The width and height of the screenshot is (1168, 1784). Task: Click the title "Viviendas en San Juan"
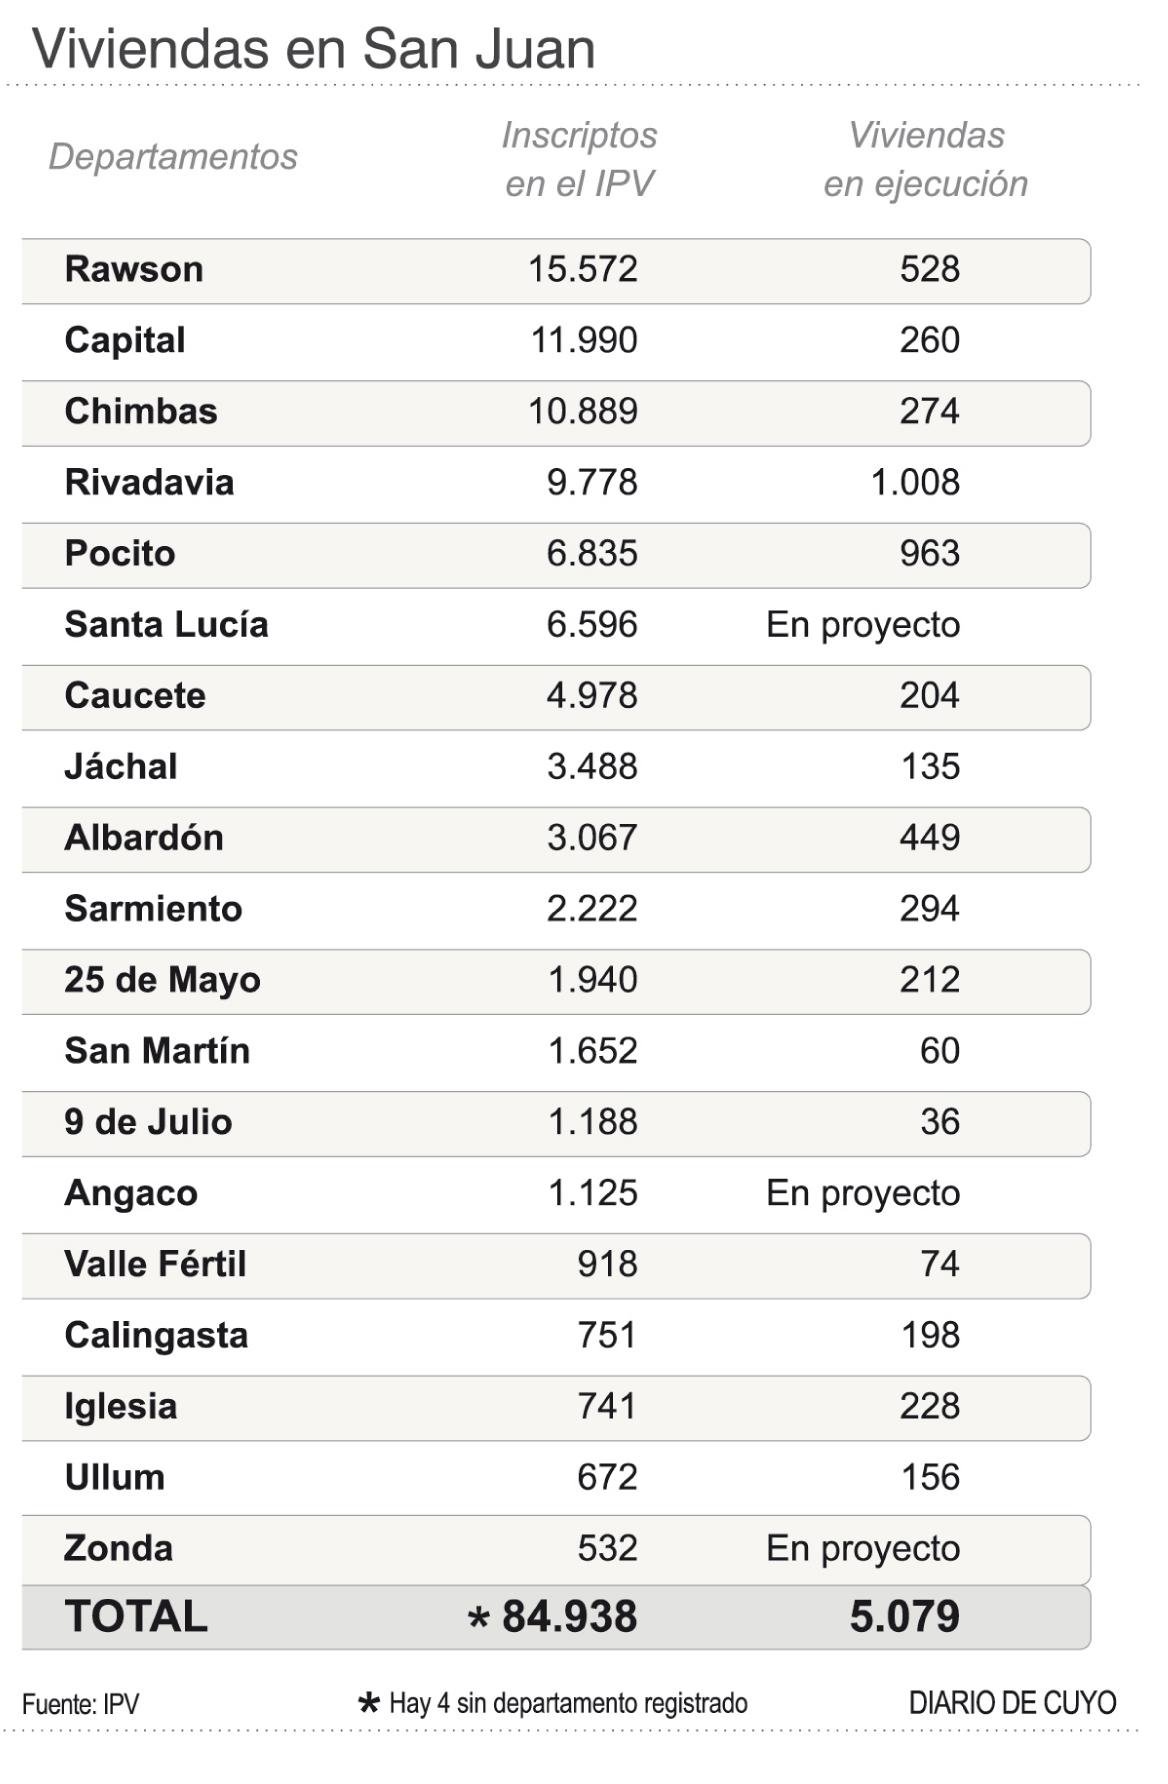(x=313, y=48)
